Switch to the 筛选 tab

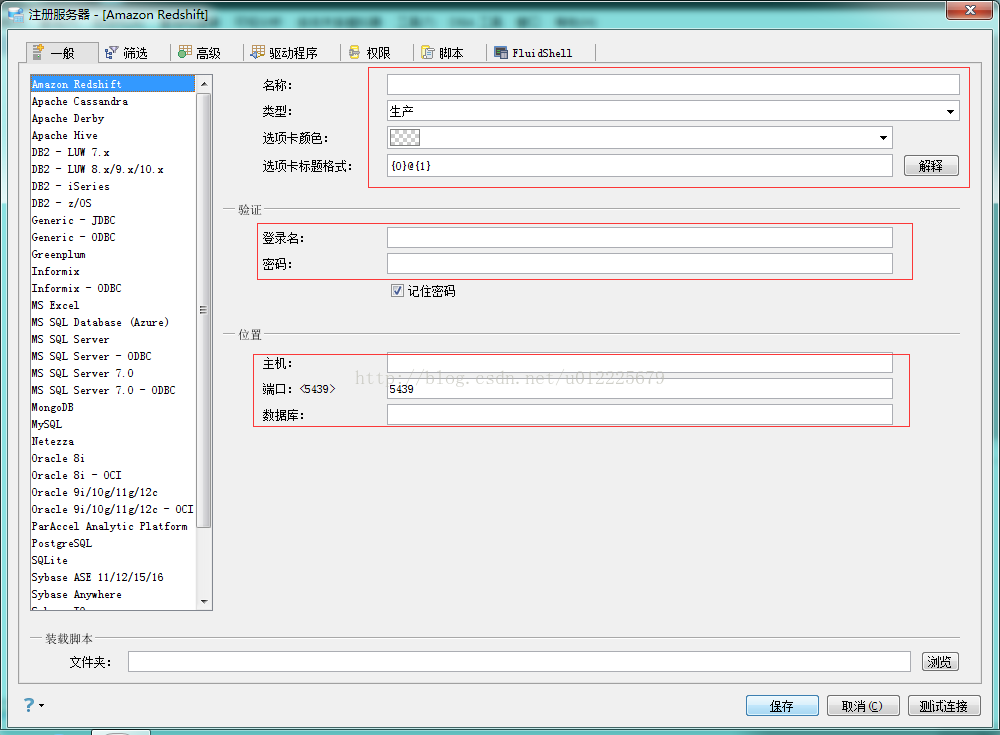pos(135,53)
